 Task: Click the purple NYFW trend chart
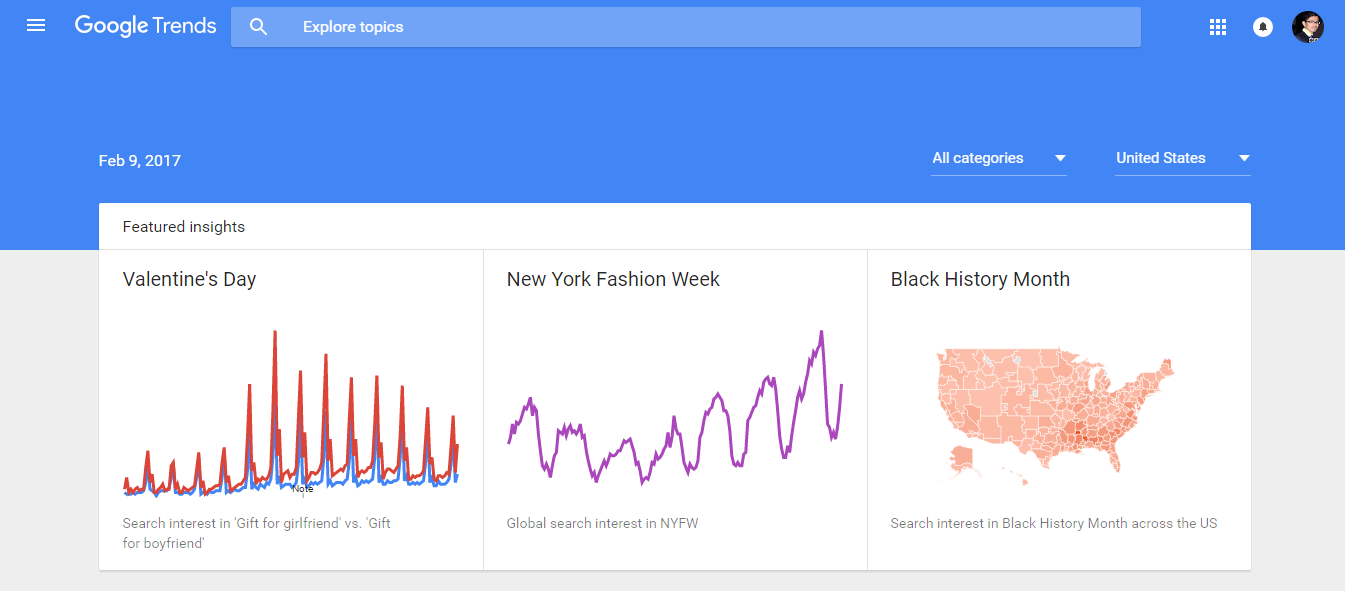coord(675,410)
